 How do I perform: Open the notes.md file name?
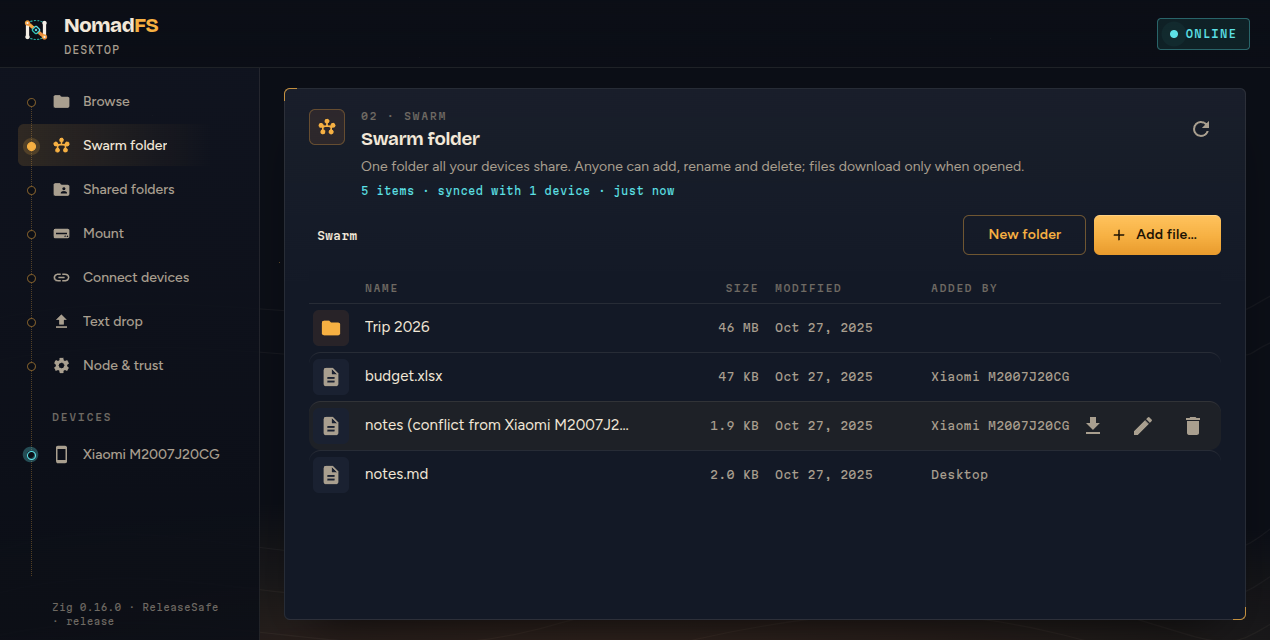[x=396, y=474]
